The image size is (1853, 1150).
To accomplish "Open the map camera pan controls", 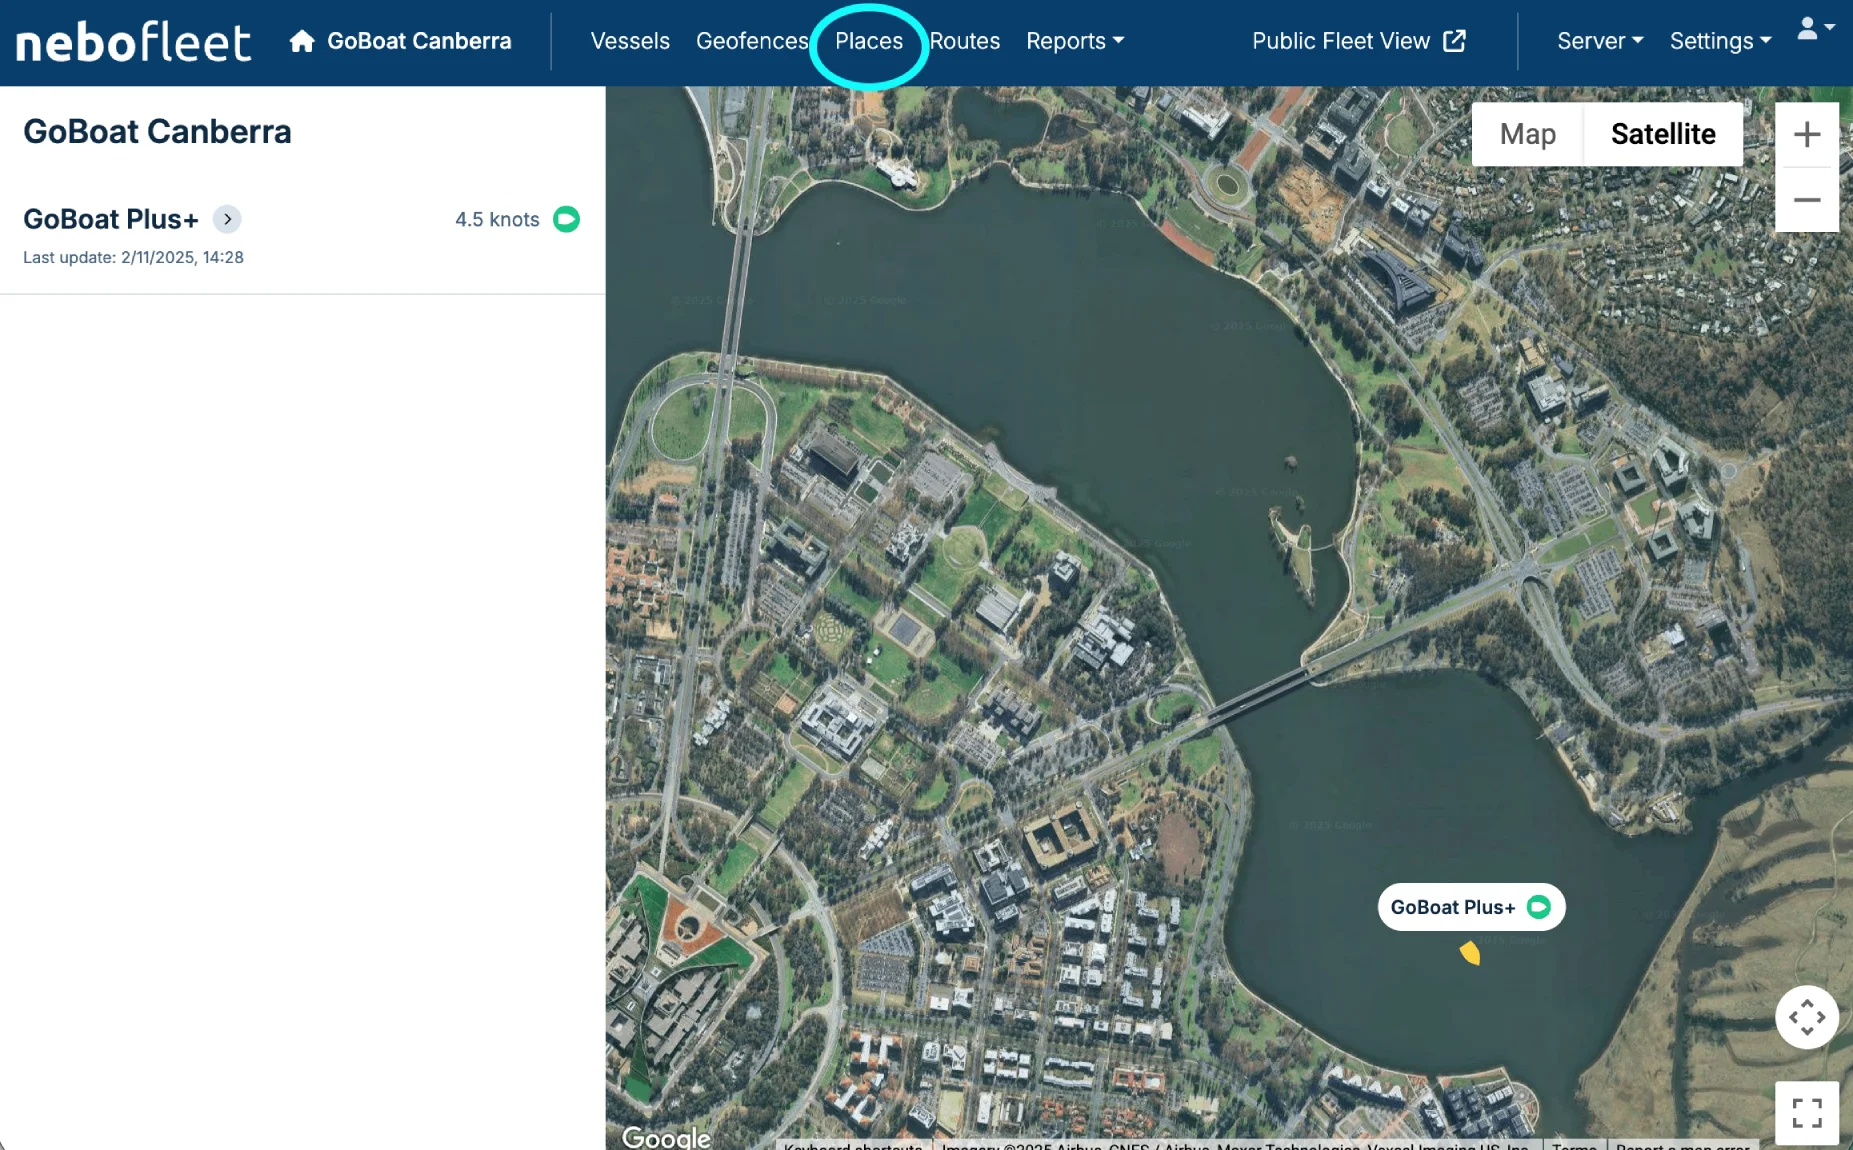I will click(1806, 1017).
